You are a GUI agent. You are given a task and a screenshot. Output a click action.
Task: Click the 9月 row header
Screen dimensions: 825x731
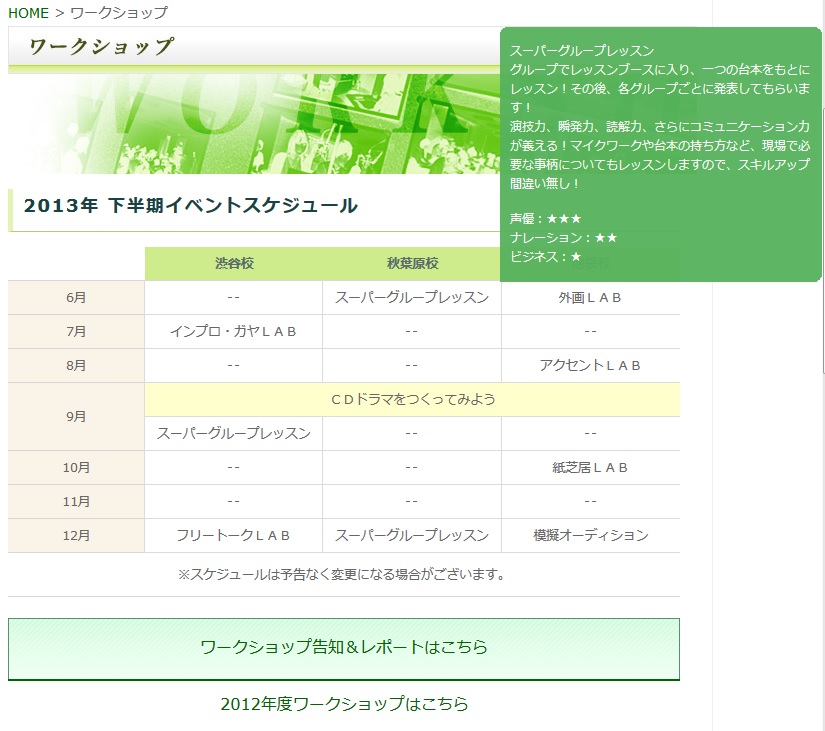[x=76, y=417]
